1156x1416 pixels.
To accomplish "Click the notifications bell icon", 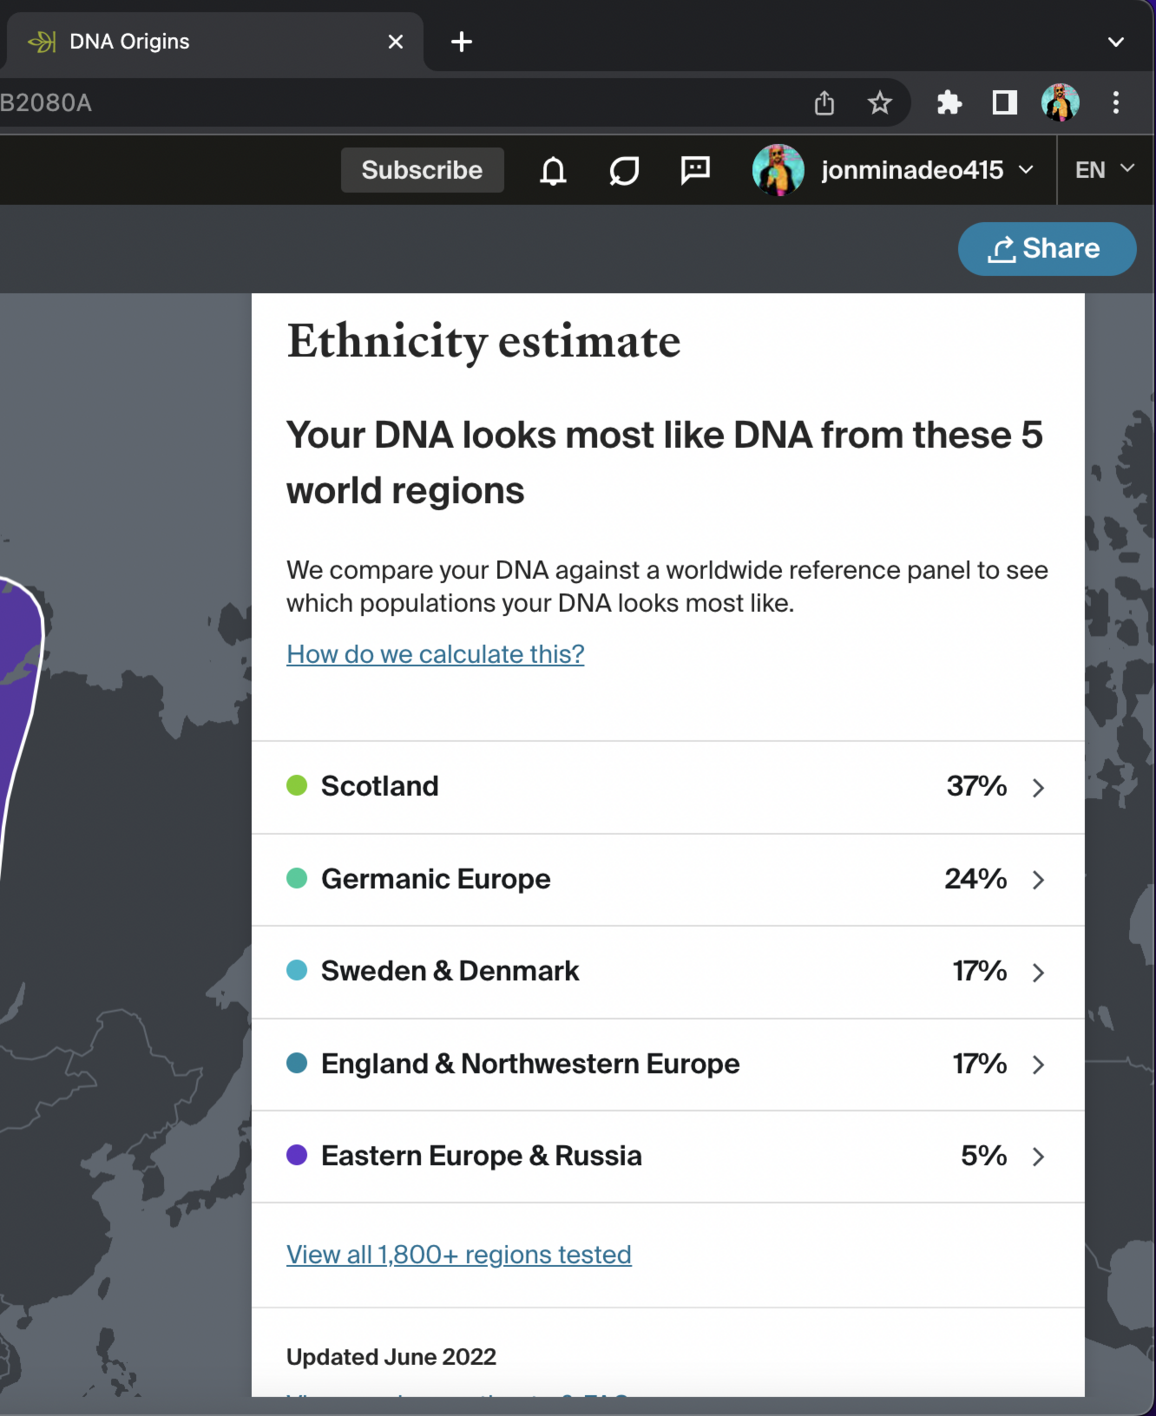I will click(x=553, y=171).
